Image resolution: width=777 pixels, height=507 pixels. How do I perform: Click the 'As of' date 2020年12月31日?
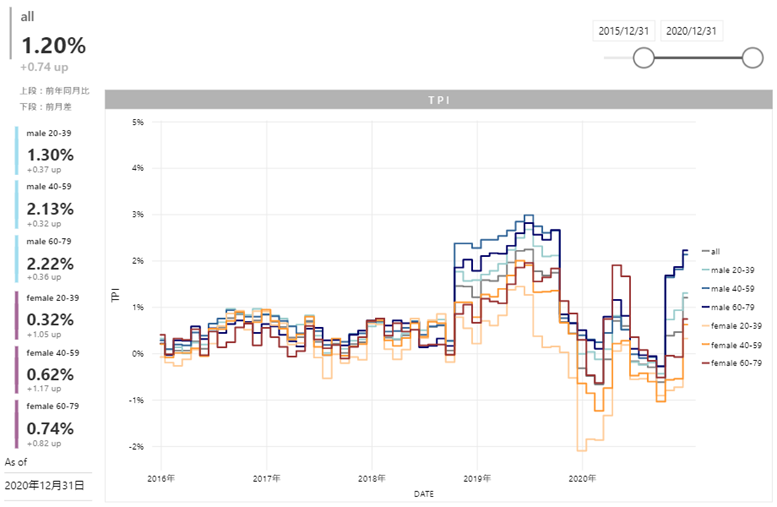pyautogui.click(x=45, y=485)
